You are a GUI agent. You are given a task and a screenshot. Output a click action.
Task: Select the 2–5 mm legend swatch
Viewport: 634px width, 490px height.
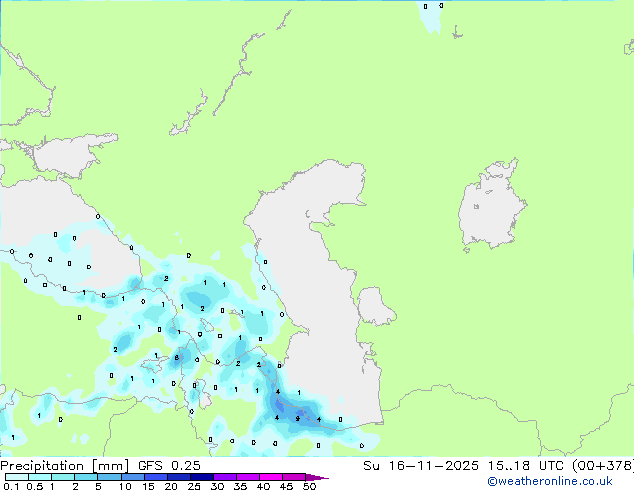tap(86, 477)
